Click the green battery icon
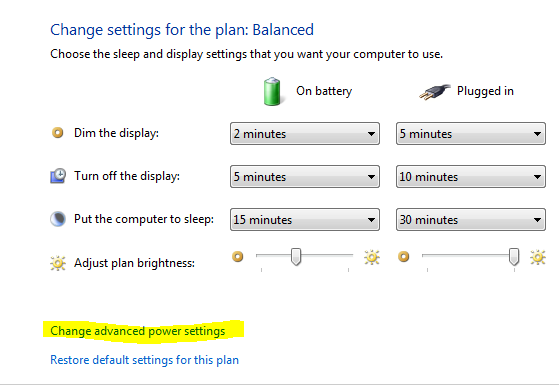The height and width of the screenshot is (386, 559). [272, 92]
